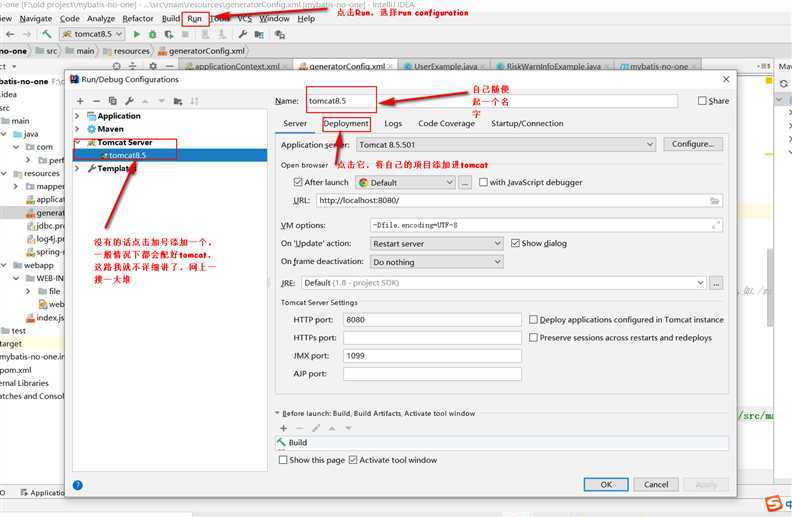792x517 pixels.
Task: Open the Refactor menu
Action: point(138,19)
